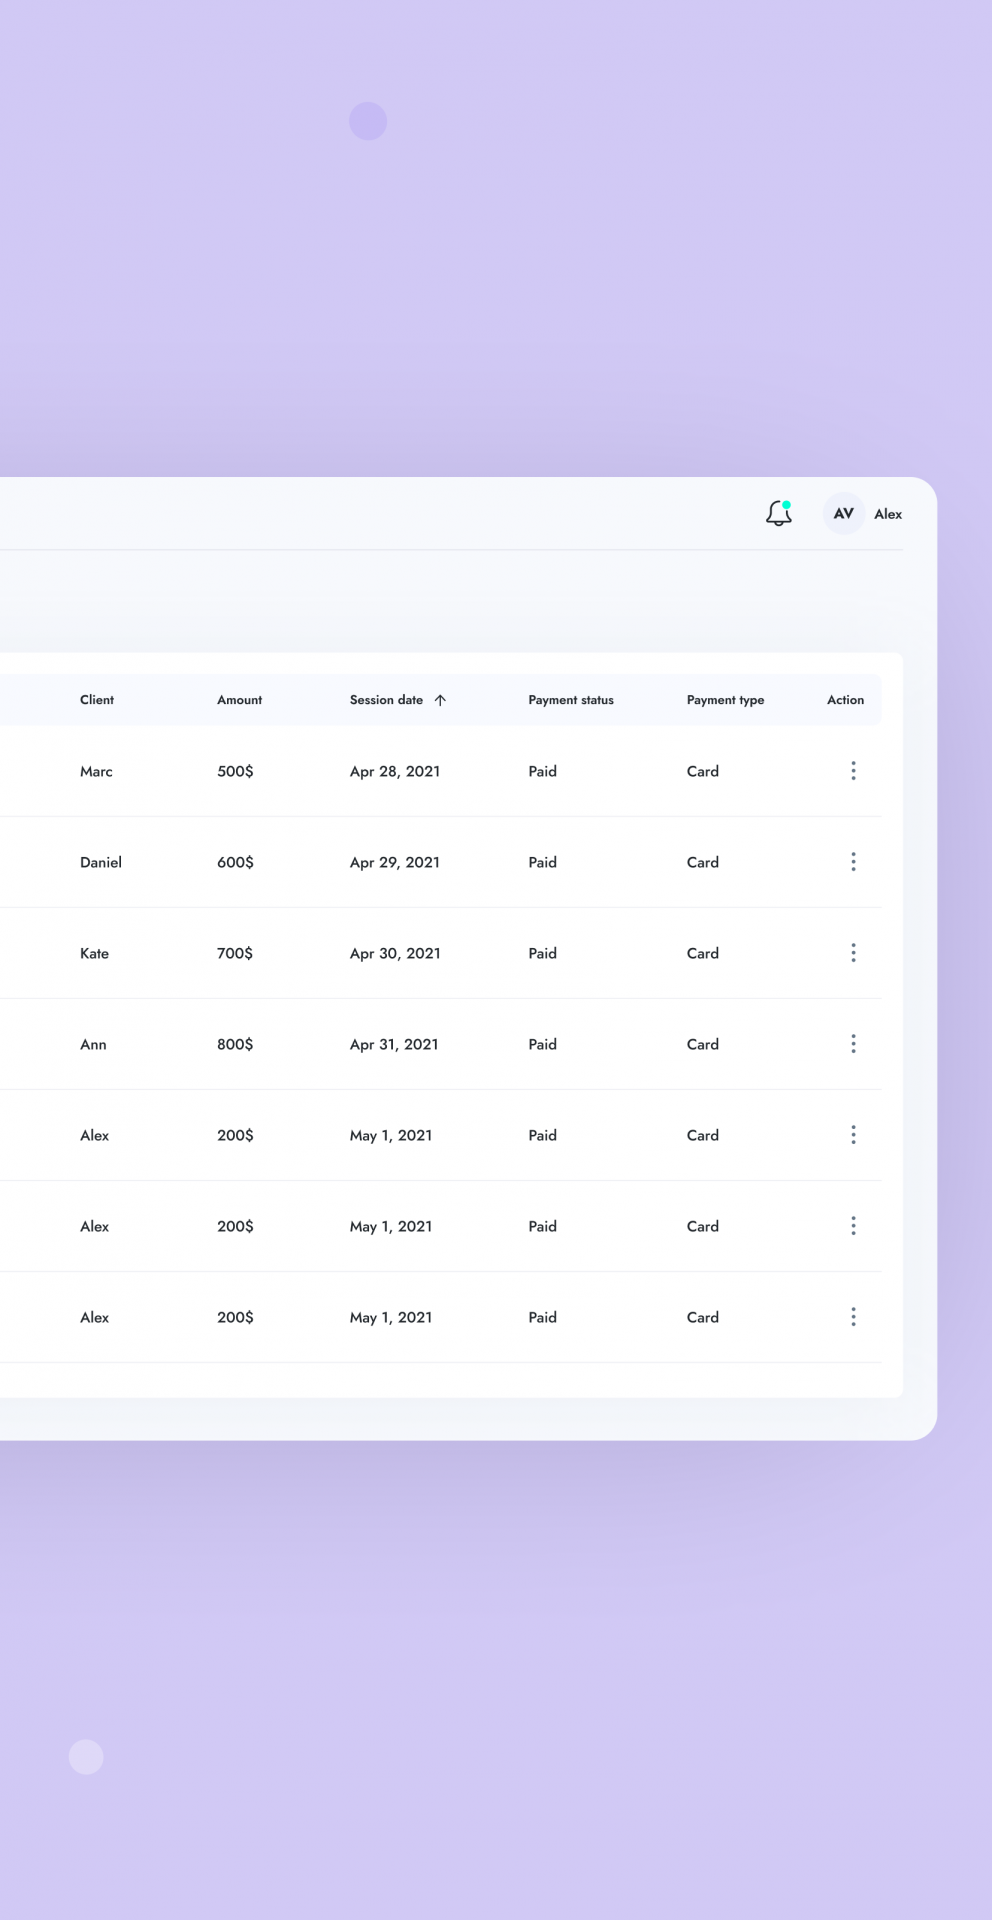Click the Payment status column header
Screen dimensions: 992x1920
click(571, 700)
